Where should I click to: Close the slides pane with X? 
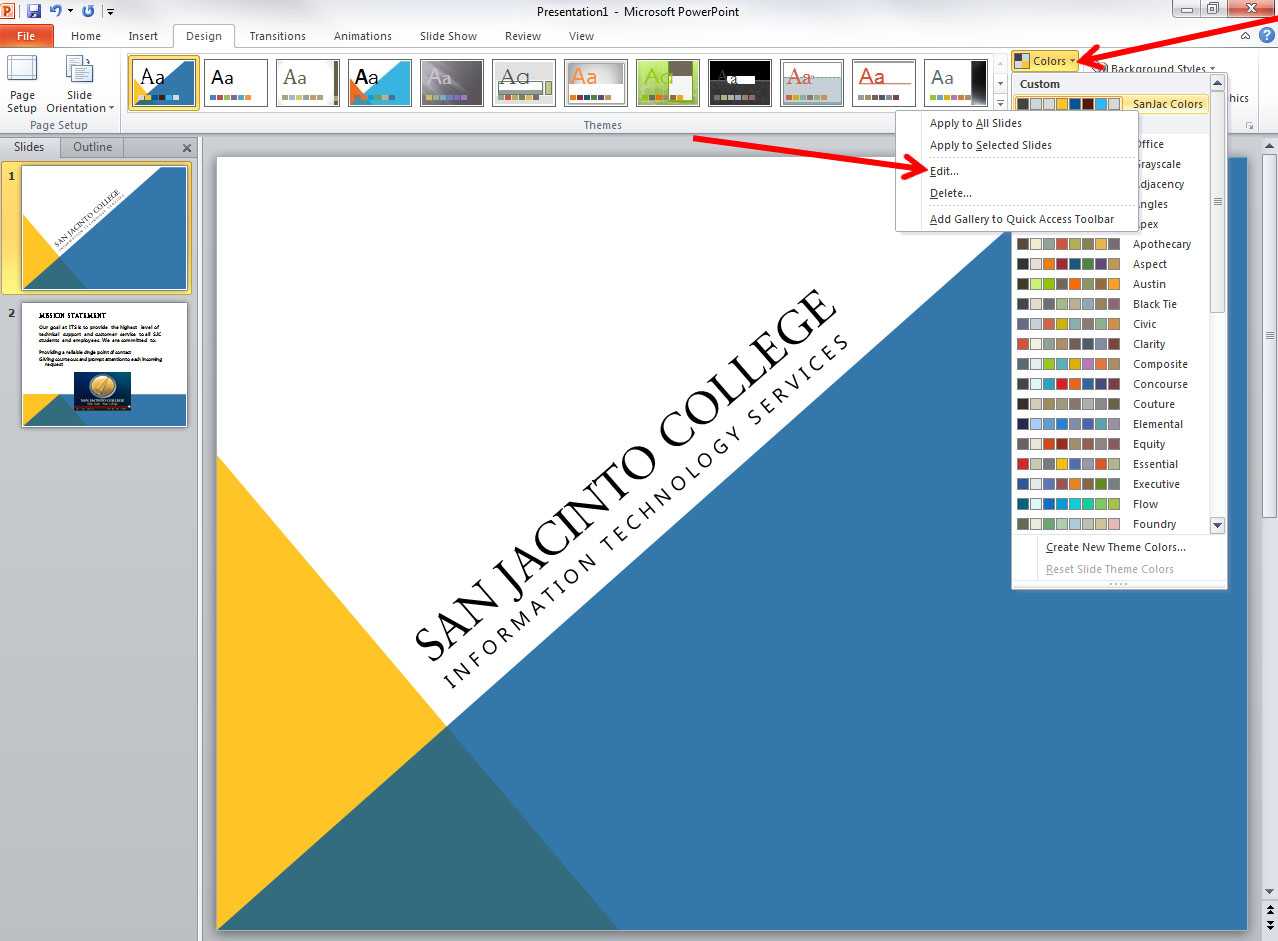pyautogui.click(x=187, y=148)
